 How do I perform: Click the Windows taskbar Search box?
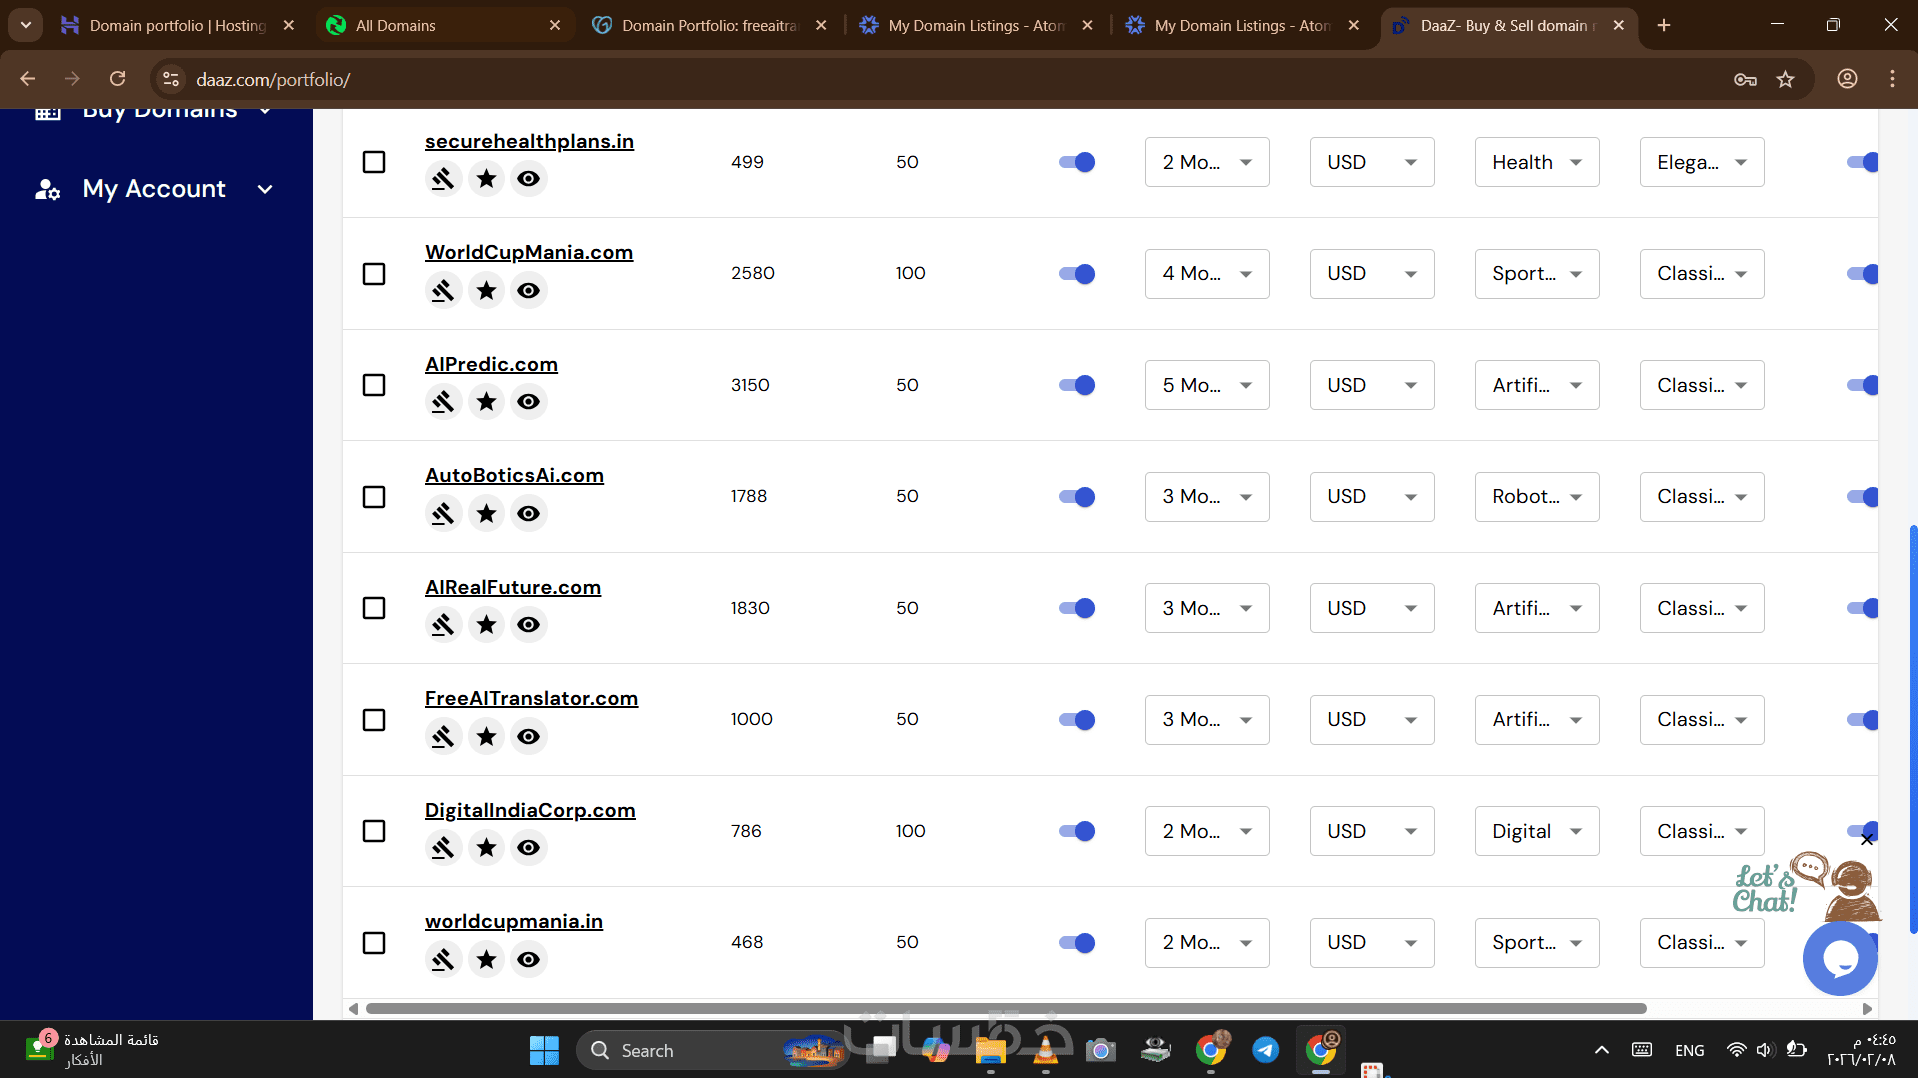coord(712,1050)
